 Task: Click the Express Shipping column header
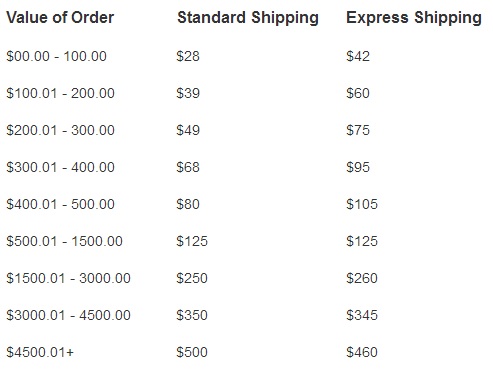click(x=414, y=18)
